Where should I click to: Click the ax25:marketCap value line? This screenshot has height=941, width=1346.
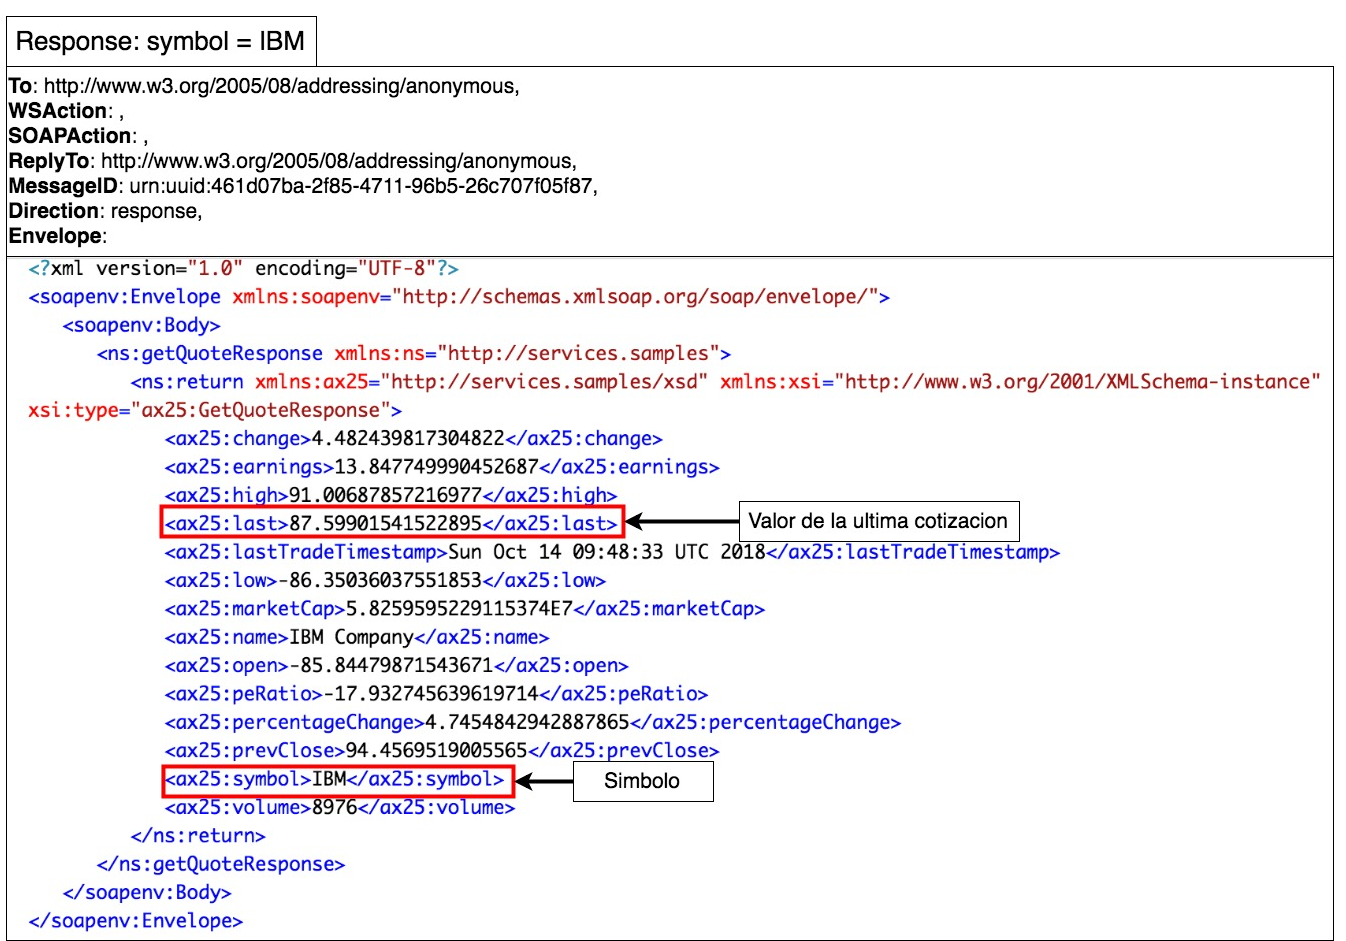point(464,609)
